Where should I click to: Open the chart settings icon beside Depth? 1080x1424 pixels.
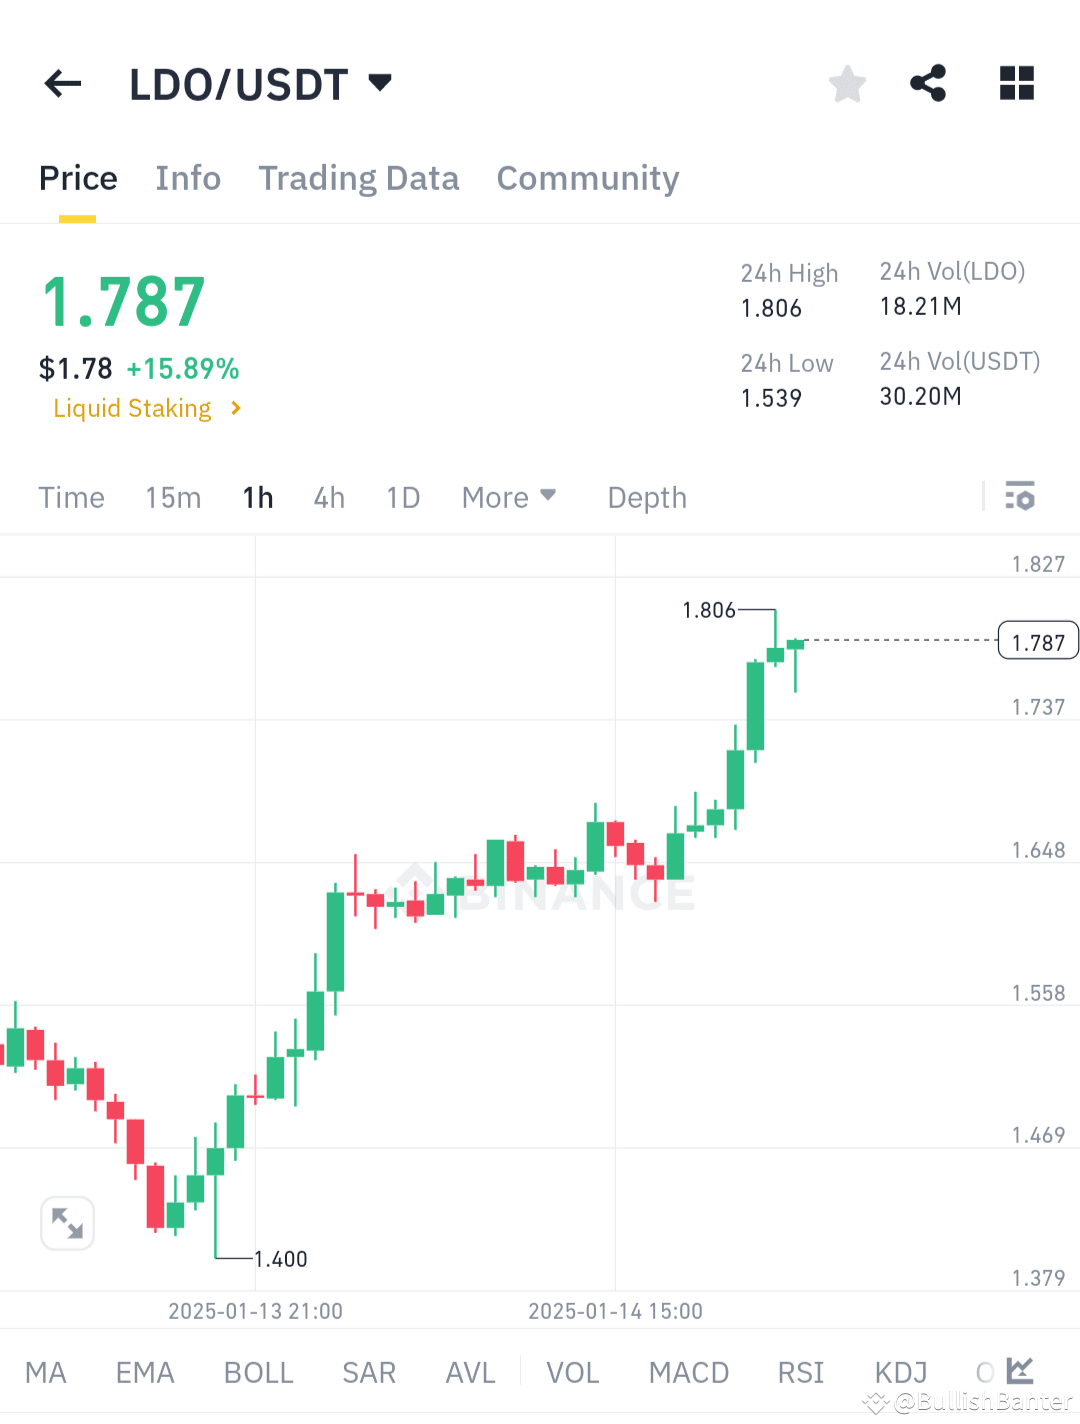click(x=1019, y=497)
